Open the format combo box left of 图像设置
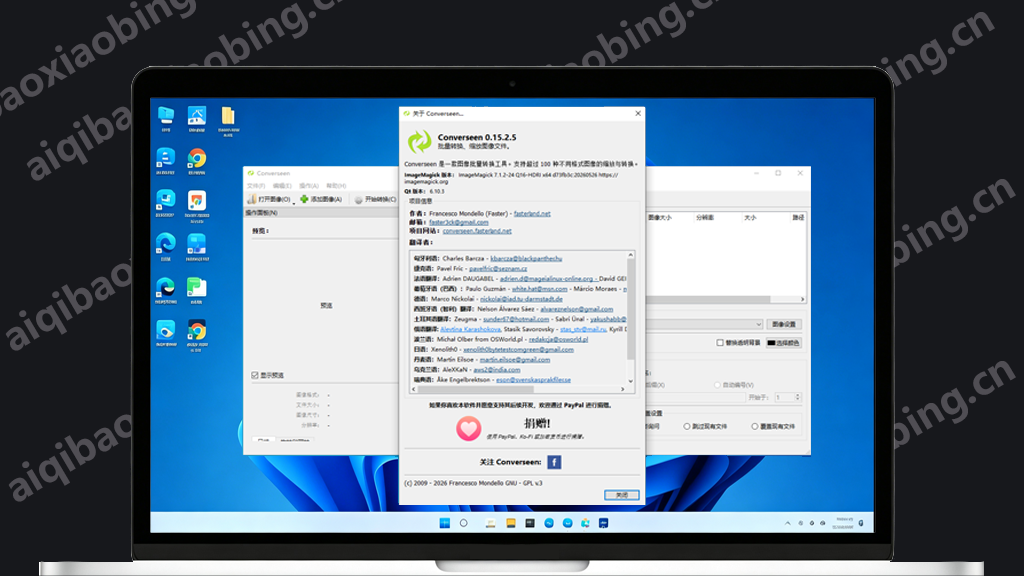1024x576 pixels. click(x=704, y=325)
